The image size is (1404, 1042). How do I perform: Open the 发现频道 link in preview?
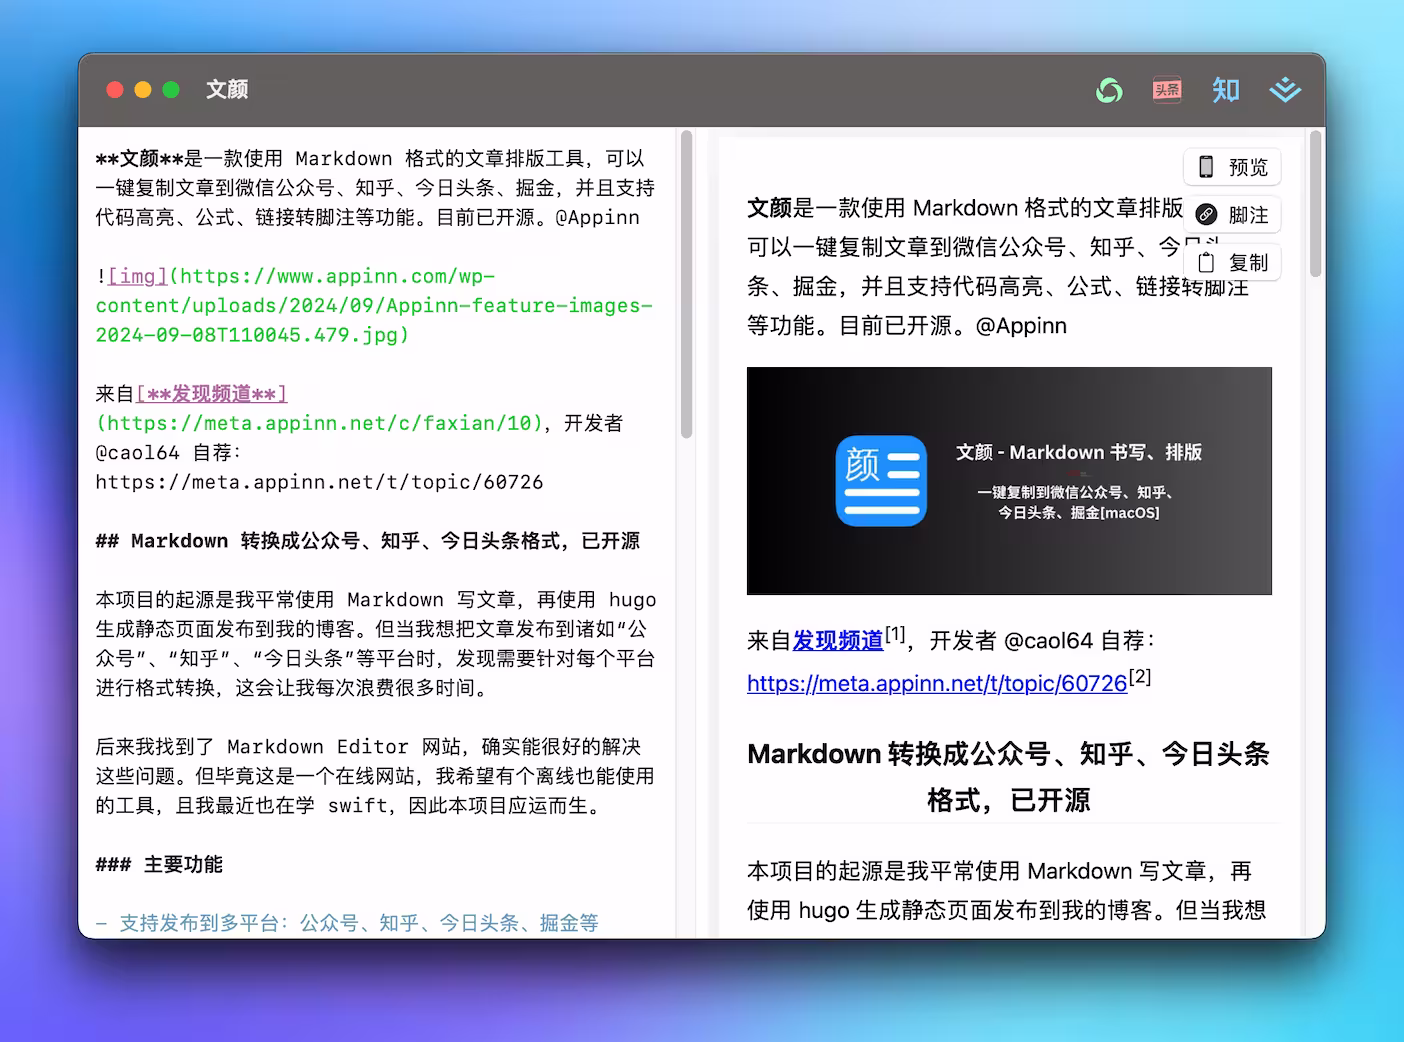pos(838,641)
